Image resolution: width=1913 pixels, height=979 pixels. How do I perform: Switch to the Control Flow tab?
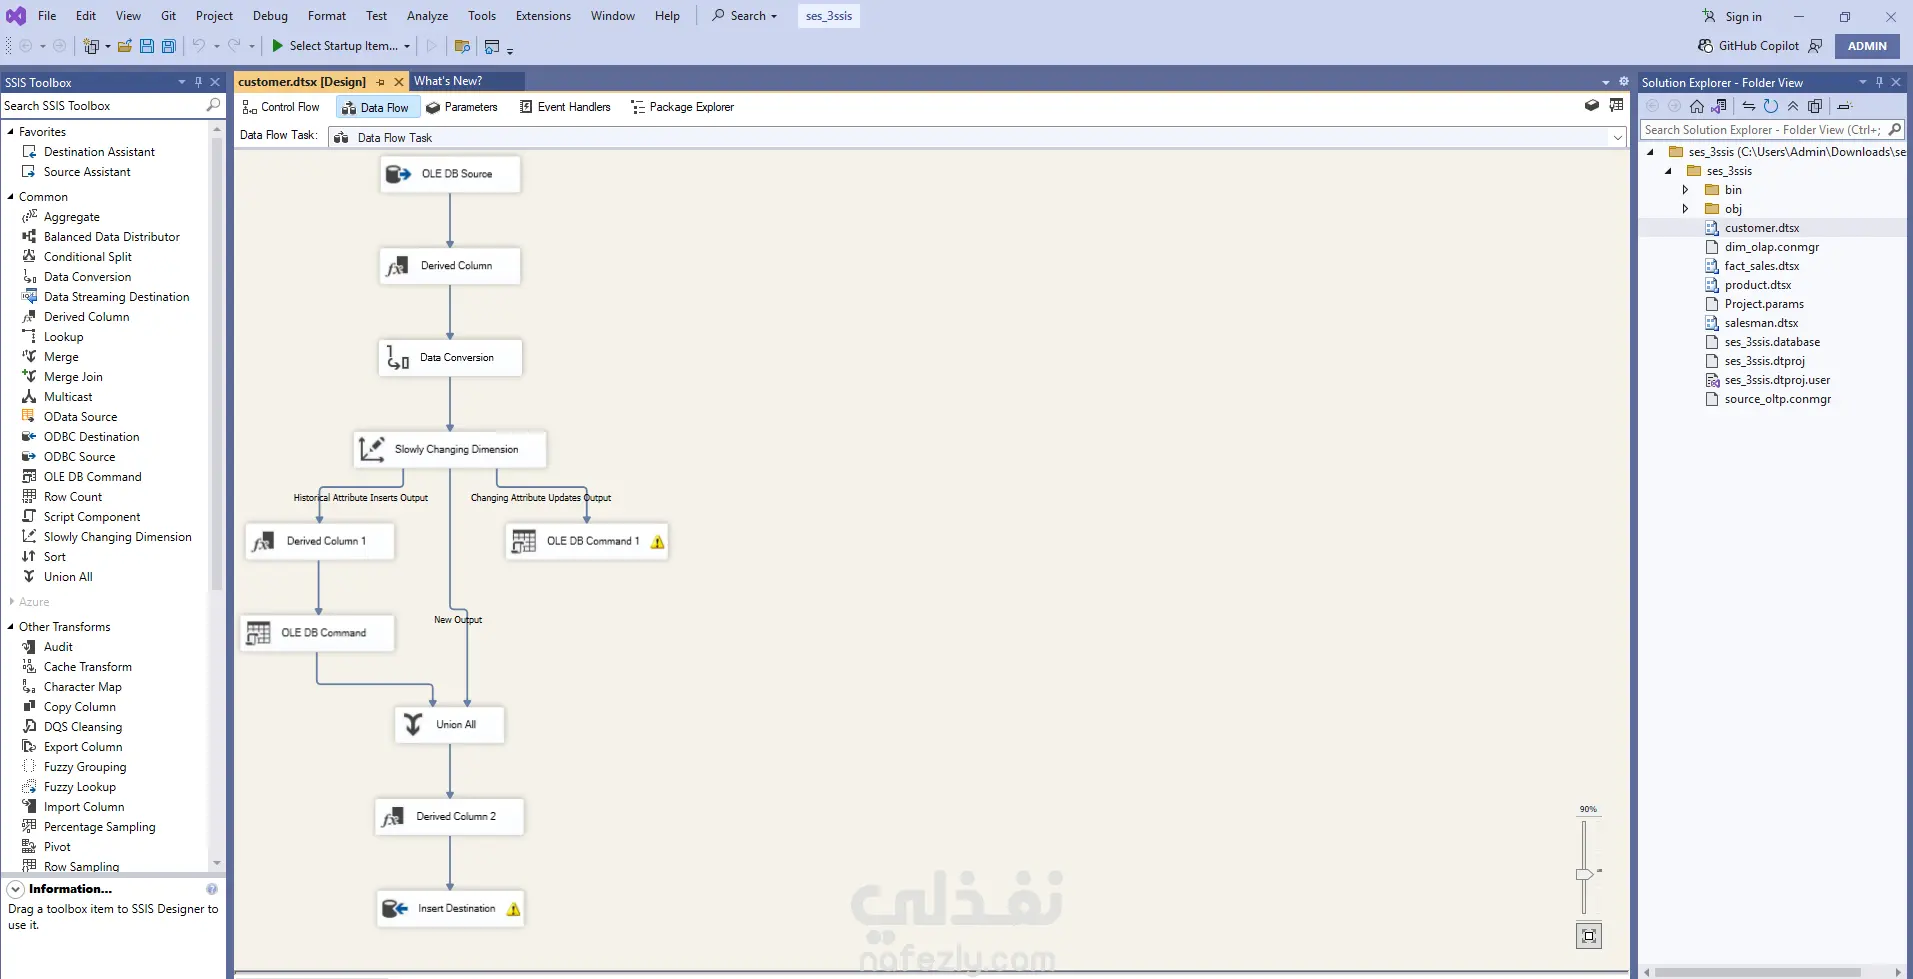[281, 107]
